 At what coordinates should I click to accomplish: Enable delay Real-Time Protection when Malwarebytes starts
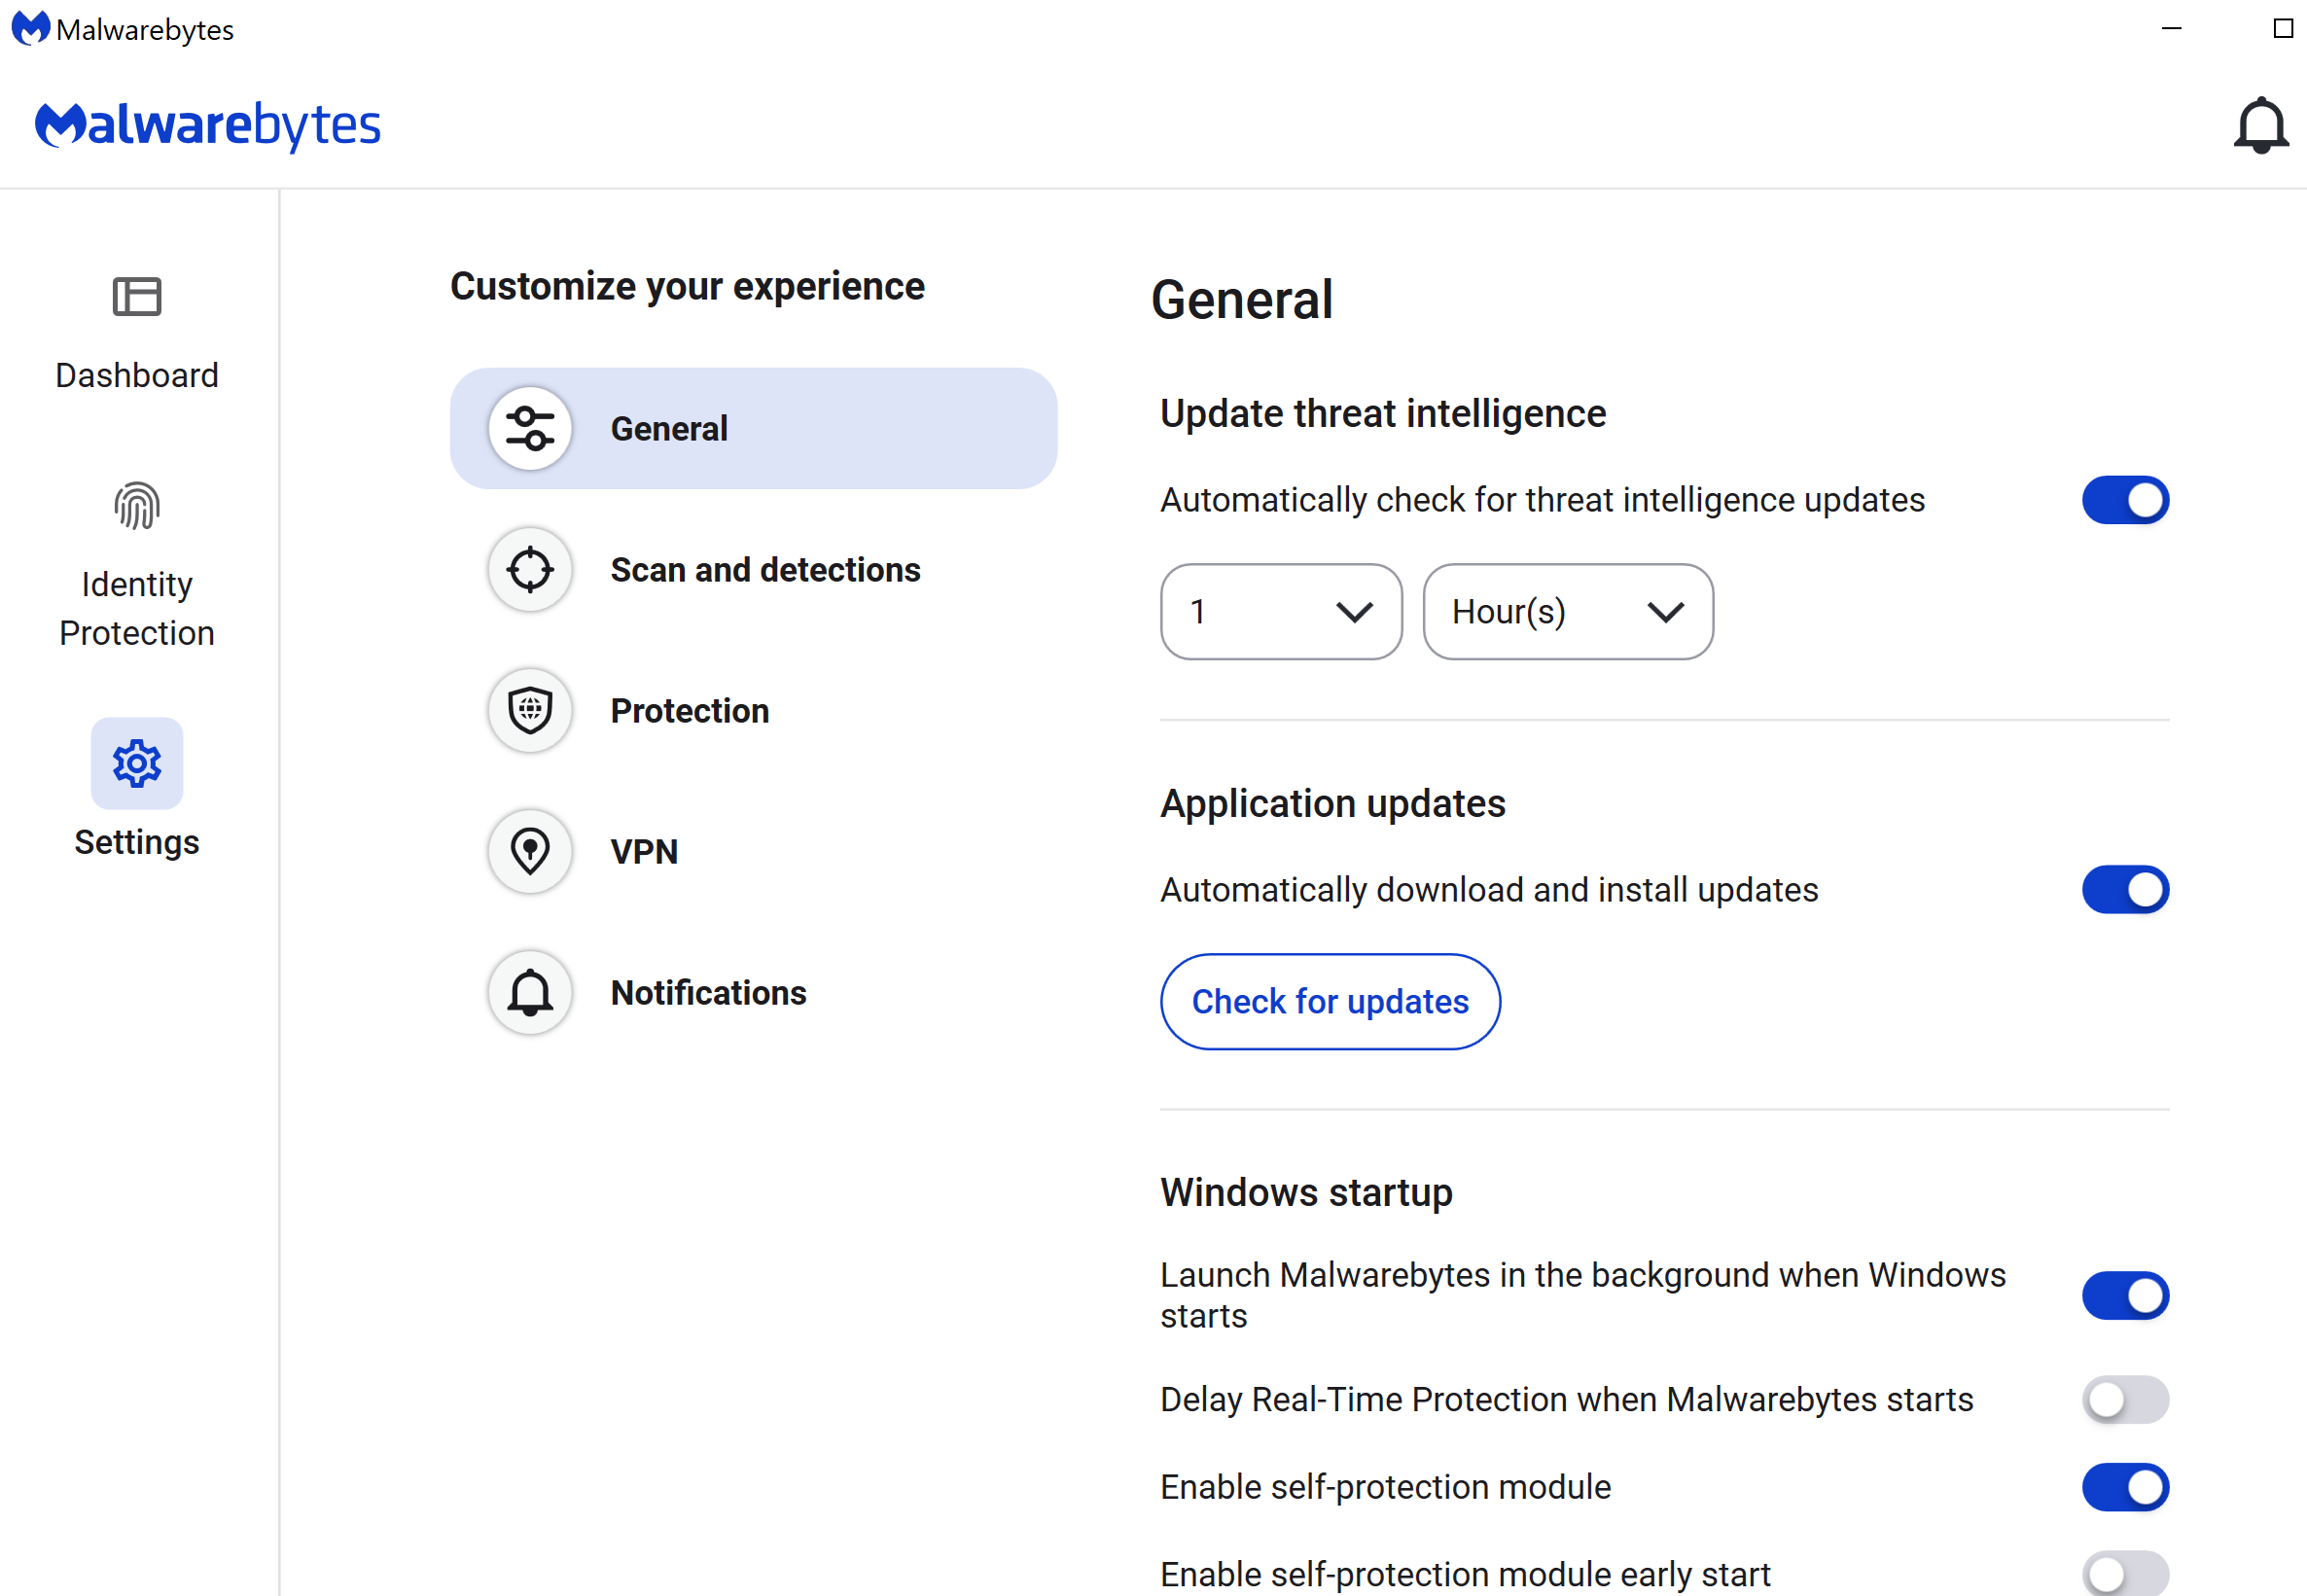pos(2125,1400)
